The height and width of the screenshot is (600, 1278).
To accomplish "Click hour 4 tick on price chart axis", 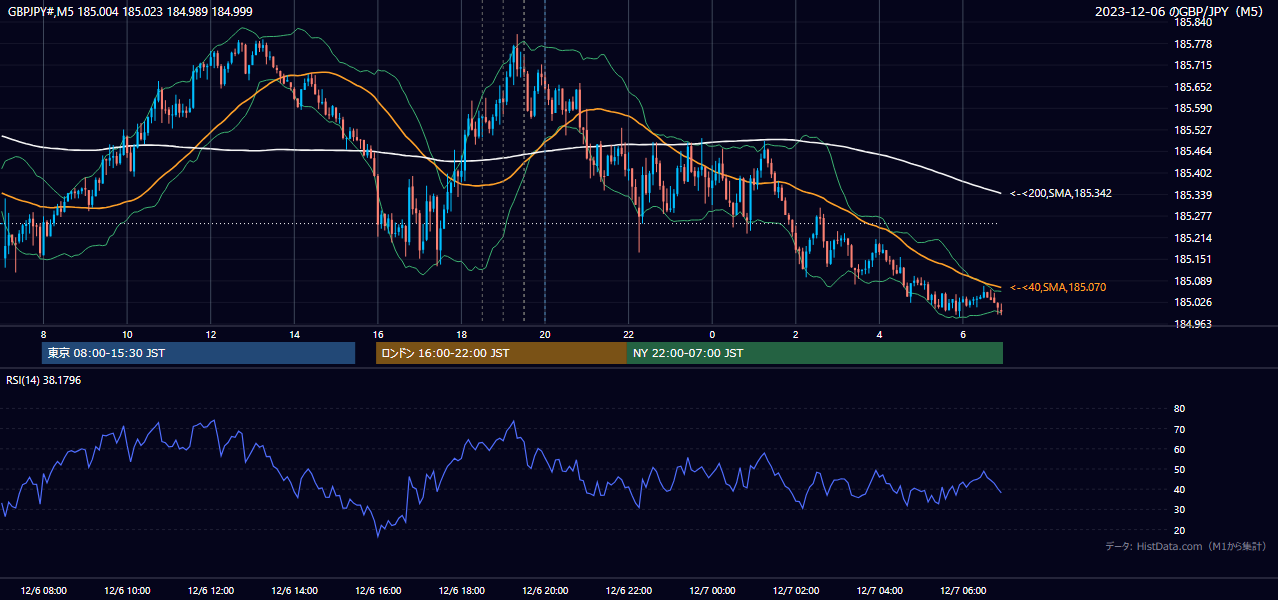I will (x=878, y=334).
